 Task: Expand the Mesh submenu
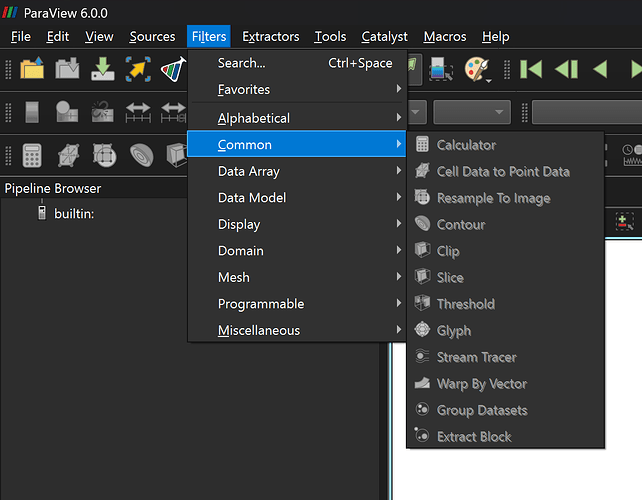(x=297, y=277)
